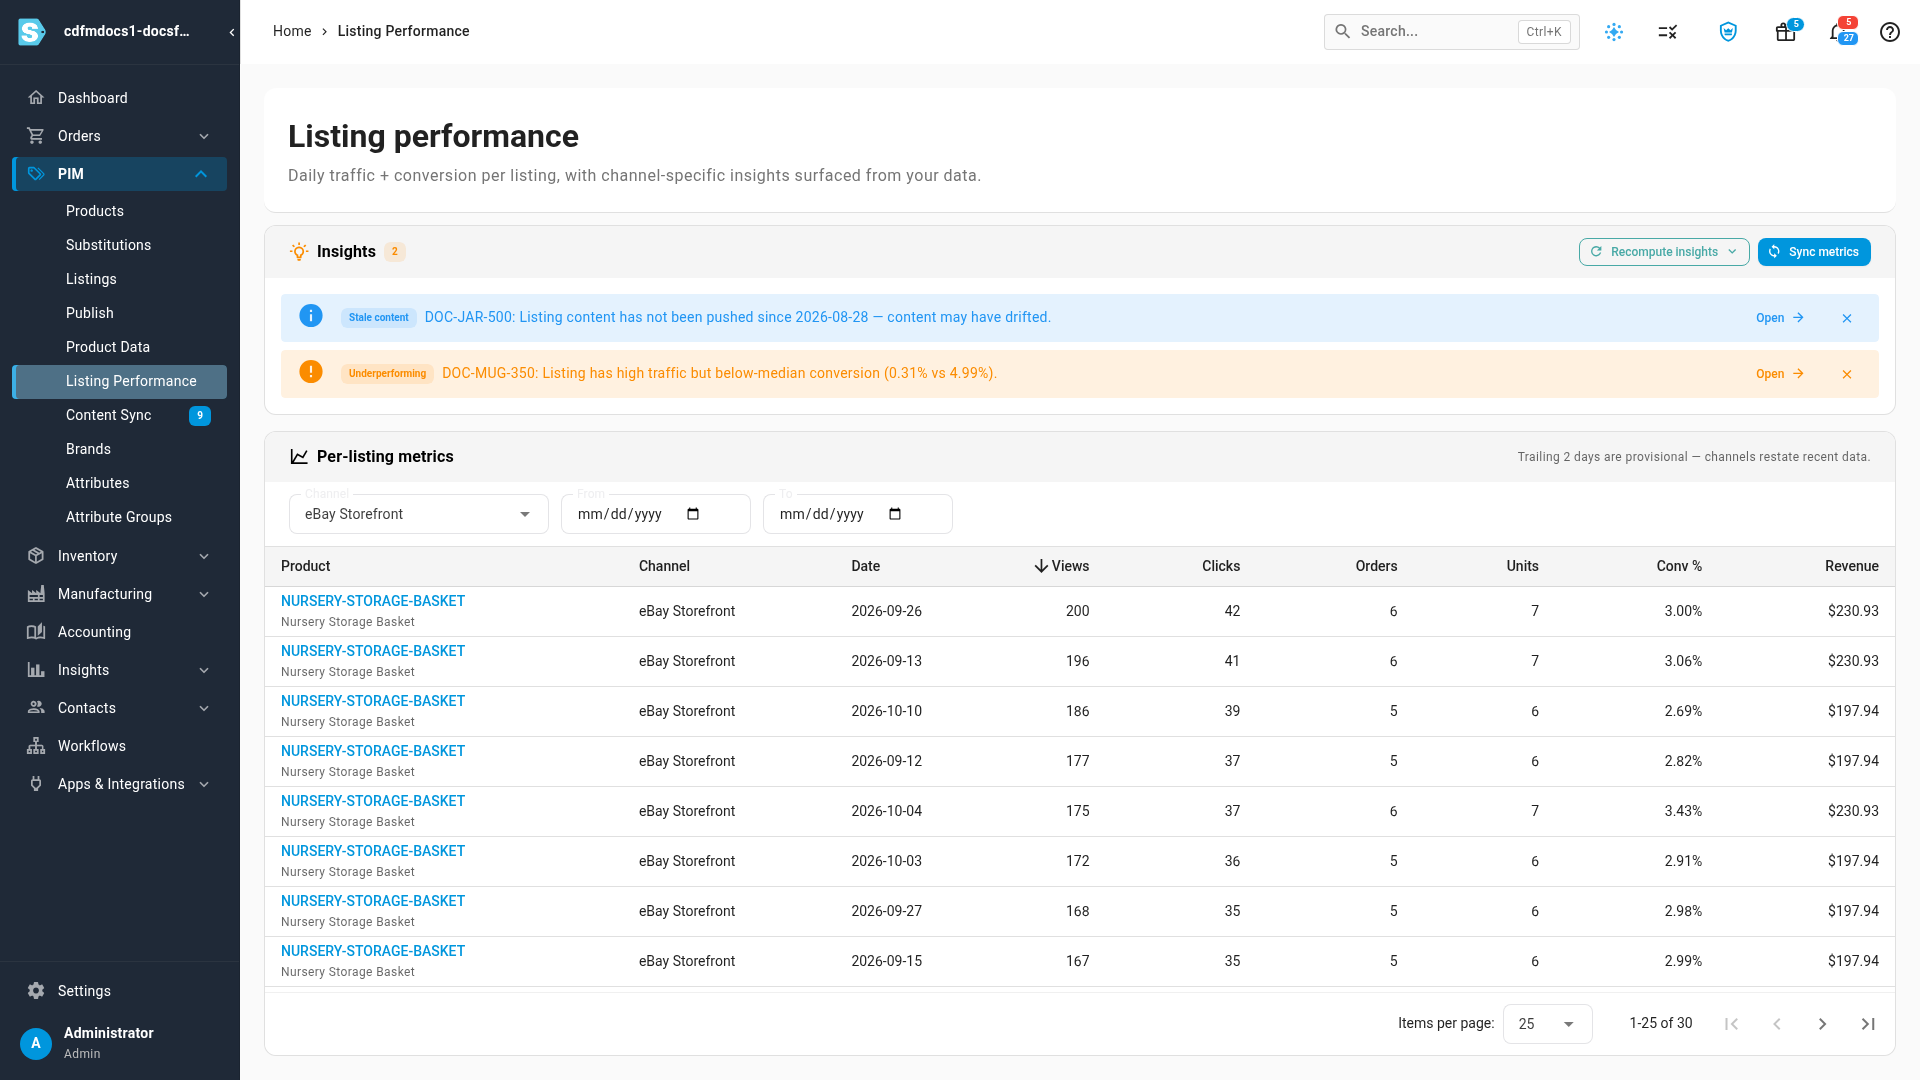
Task: Open NURSERY-STORAGE-BASKET link dated 2026-10-10
Action: tap(373, 701)
